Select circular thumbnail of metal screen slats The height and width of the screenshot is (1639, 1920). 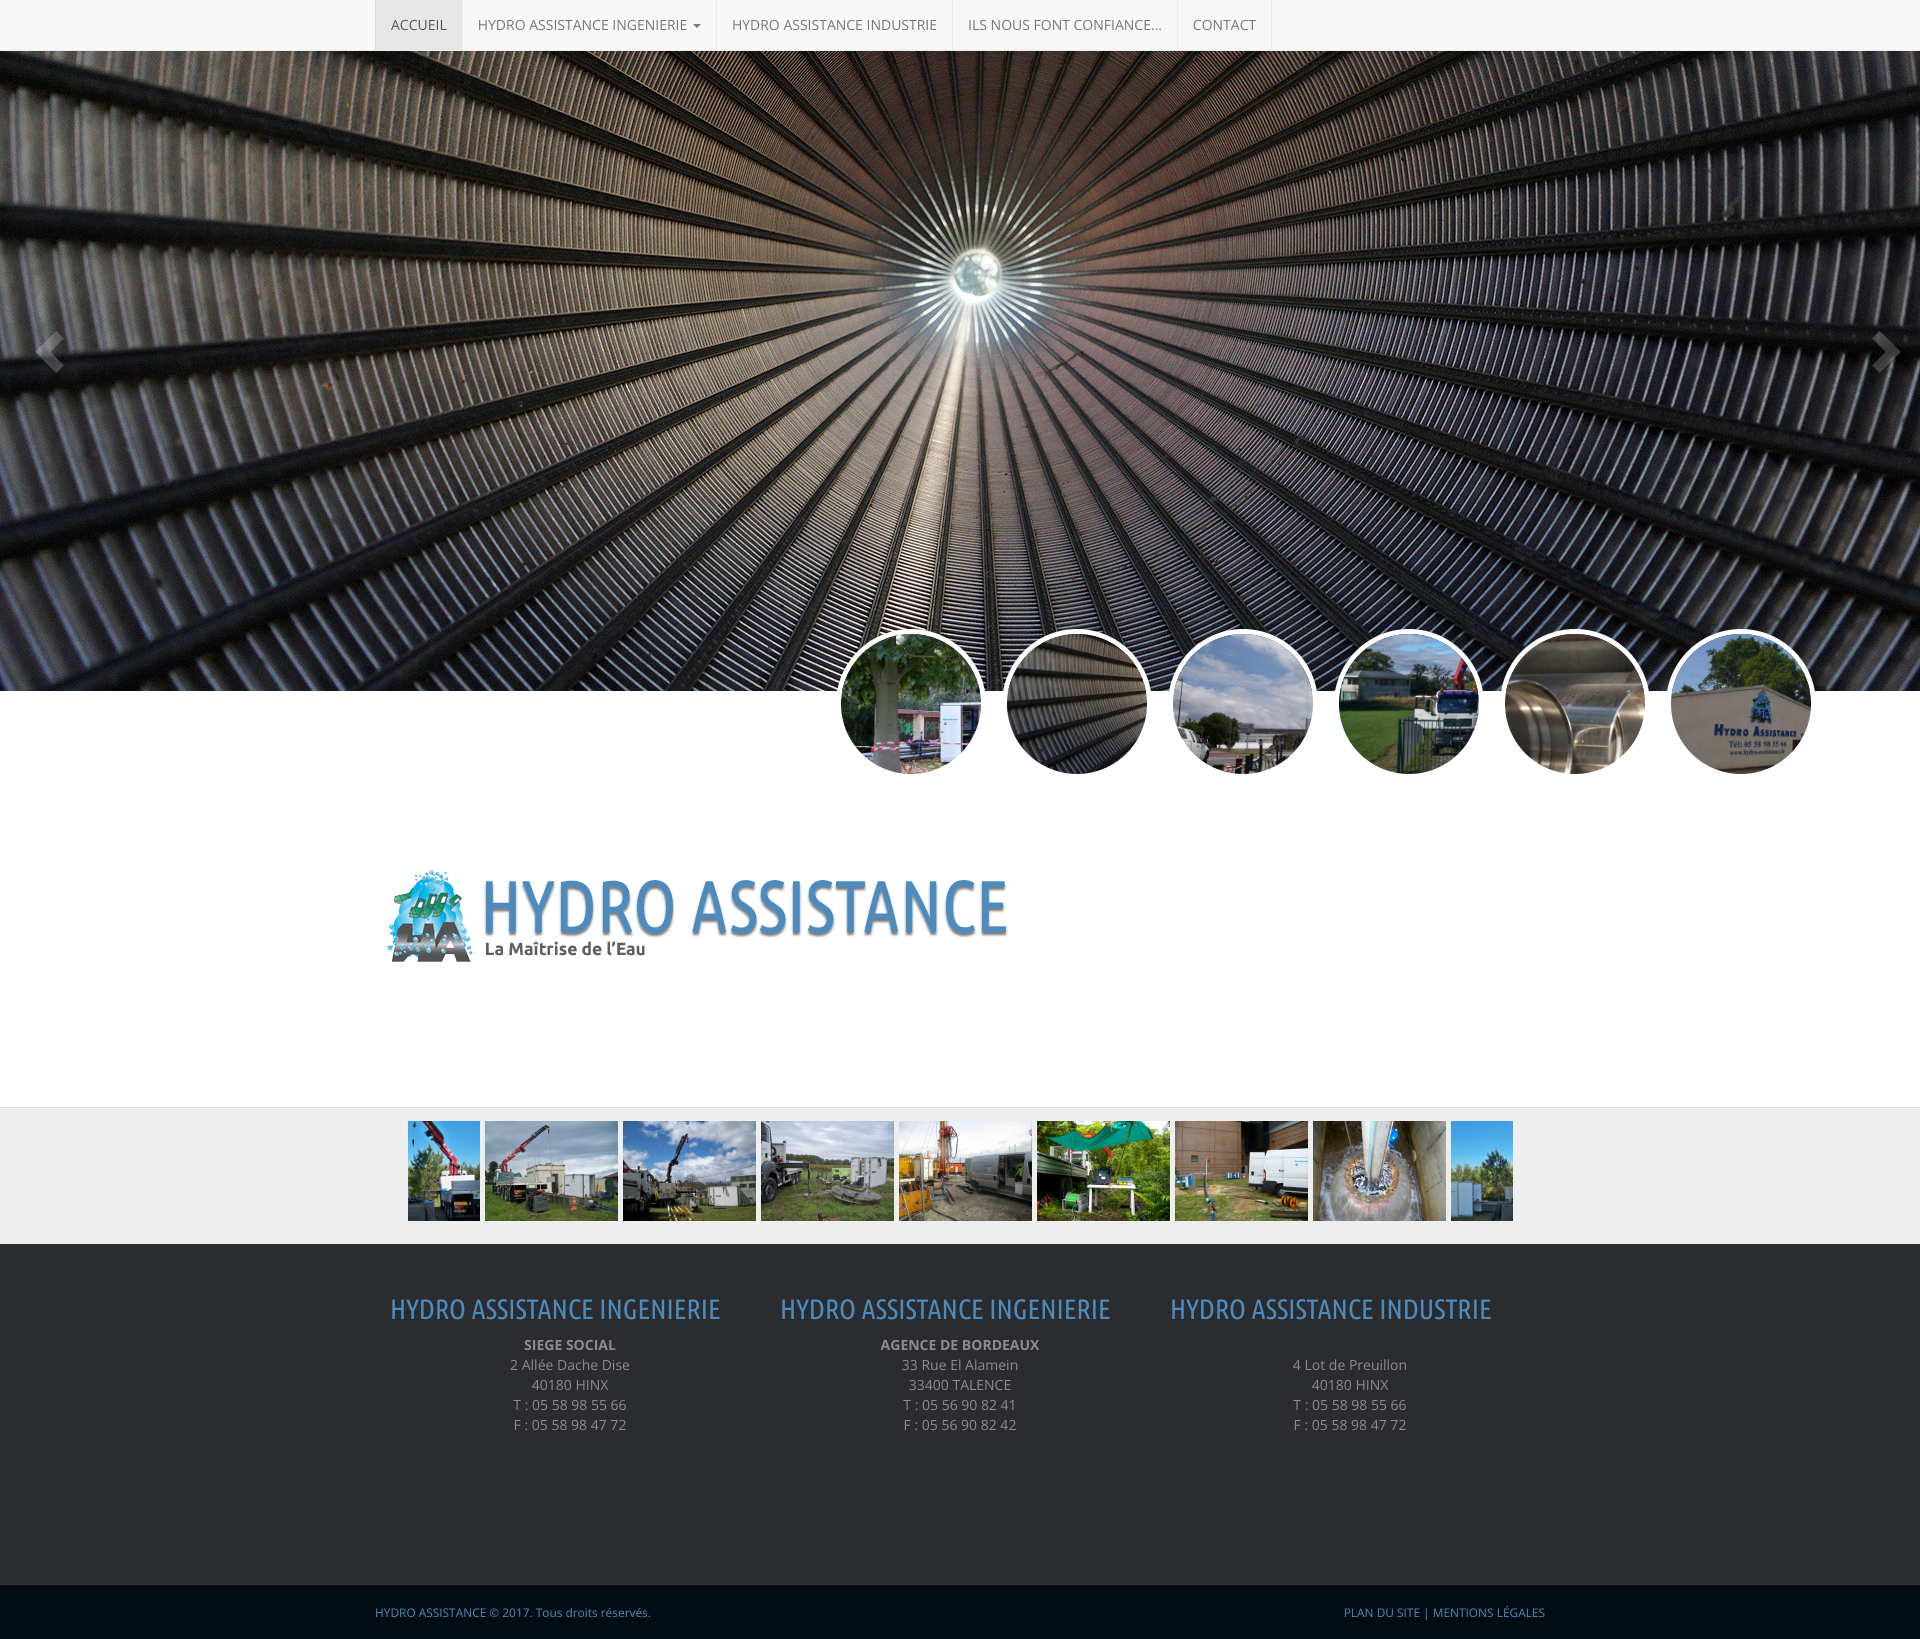pos(1077,703)
